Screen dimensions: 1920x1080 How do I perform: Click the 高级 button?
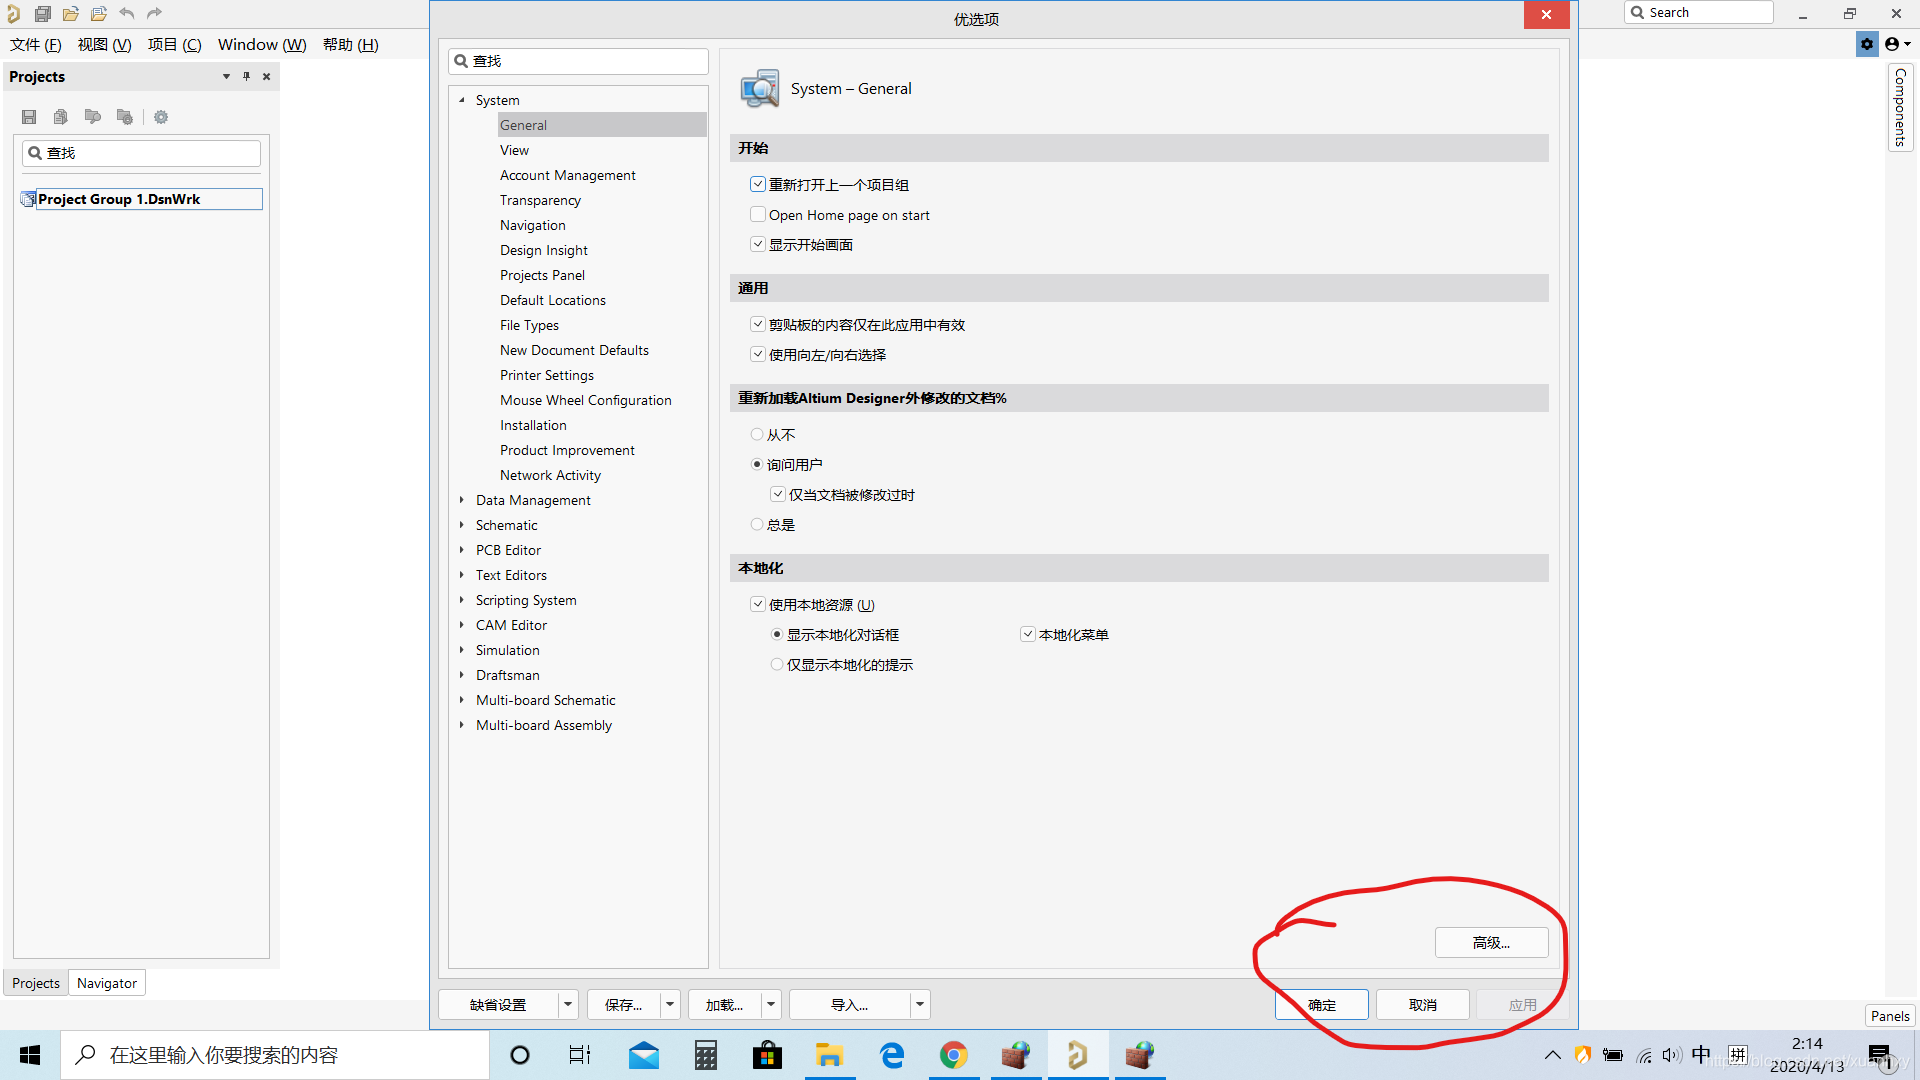1490,942
